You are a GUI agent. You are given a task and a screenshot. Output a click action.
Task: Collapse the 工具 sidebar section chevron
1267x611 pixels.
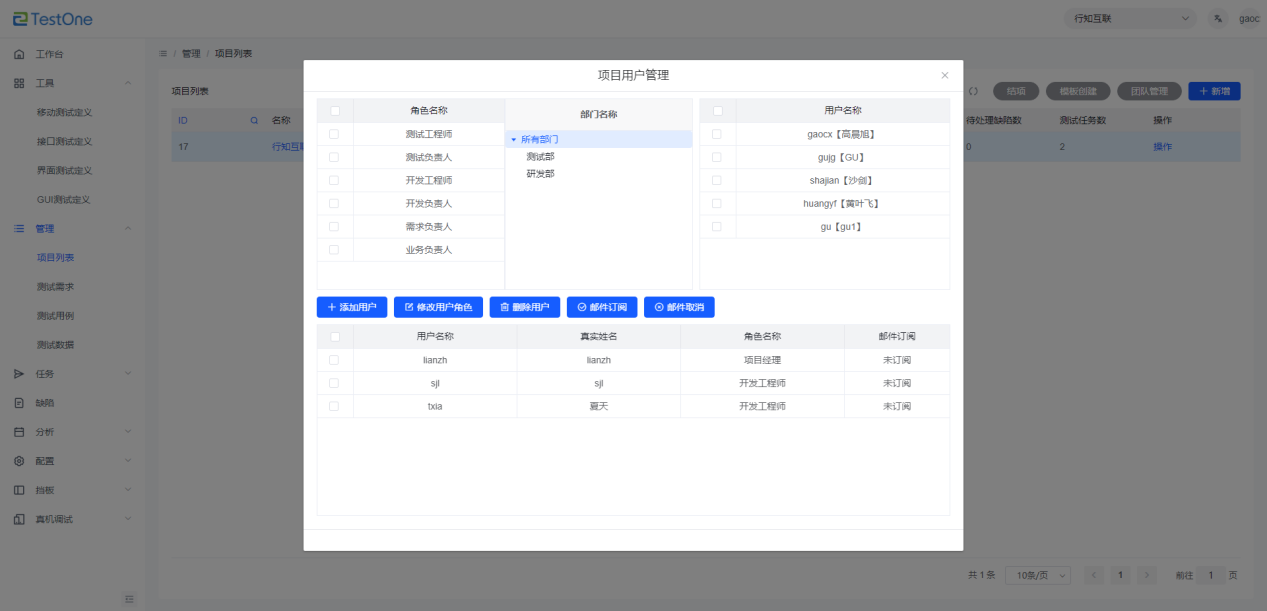[x=128, y=83]
